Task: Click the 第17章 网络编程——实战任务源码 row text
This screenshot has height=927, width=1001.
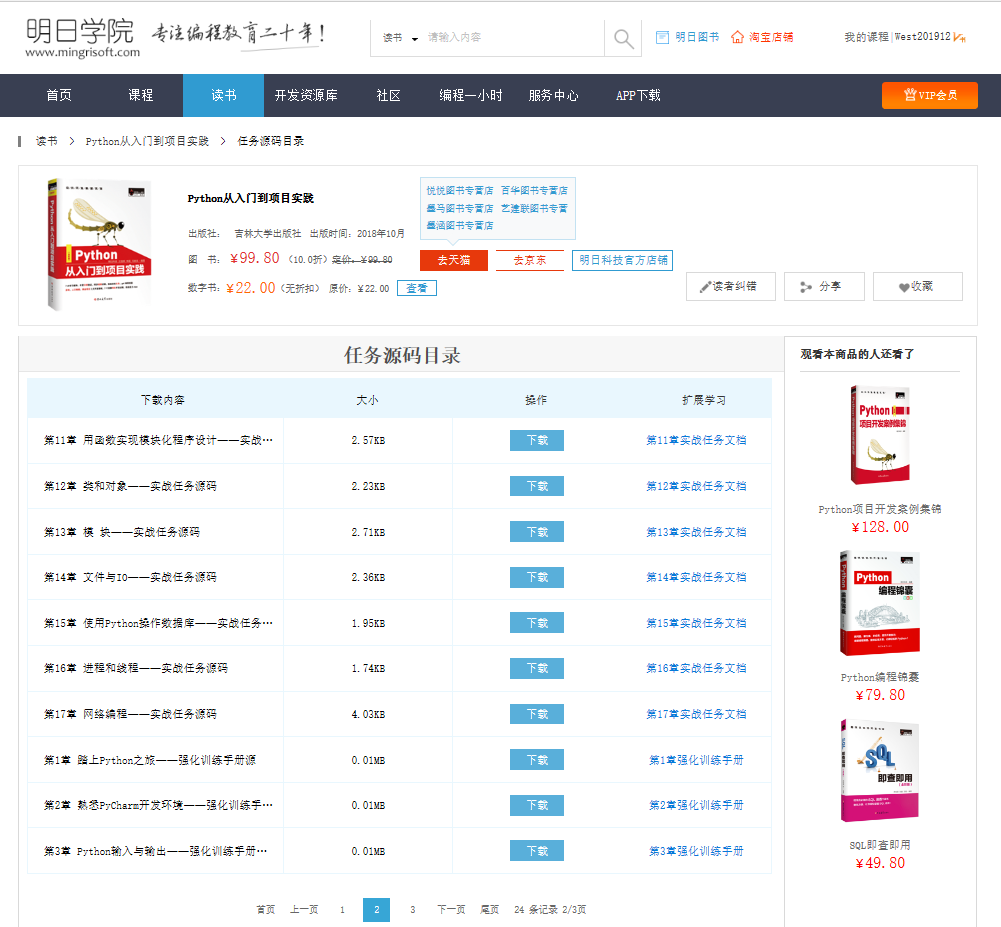Action: (x=130, y=714)
